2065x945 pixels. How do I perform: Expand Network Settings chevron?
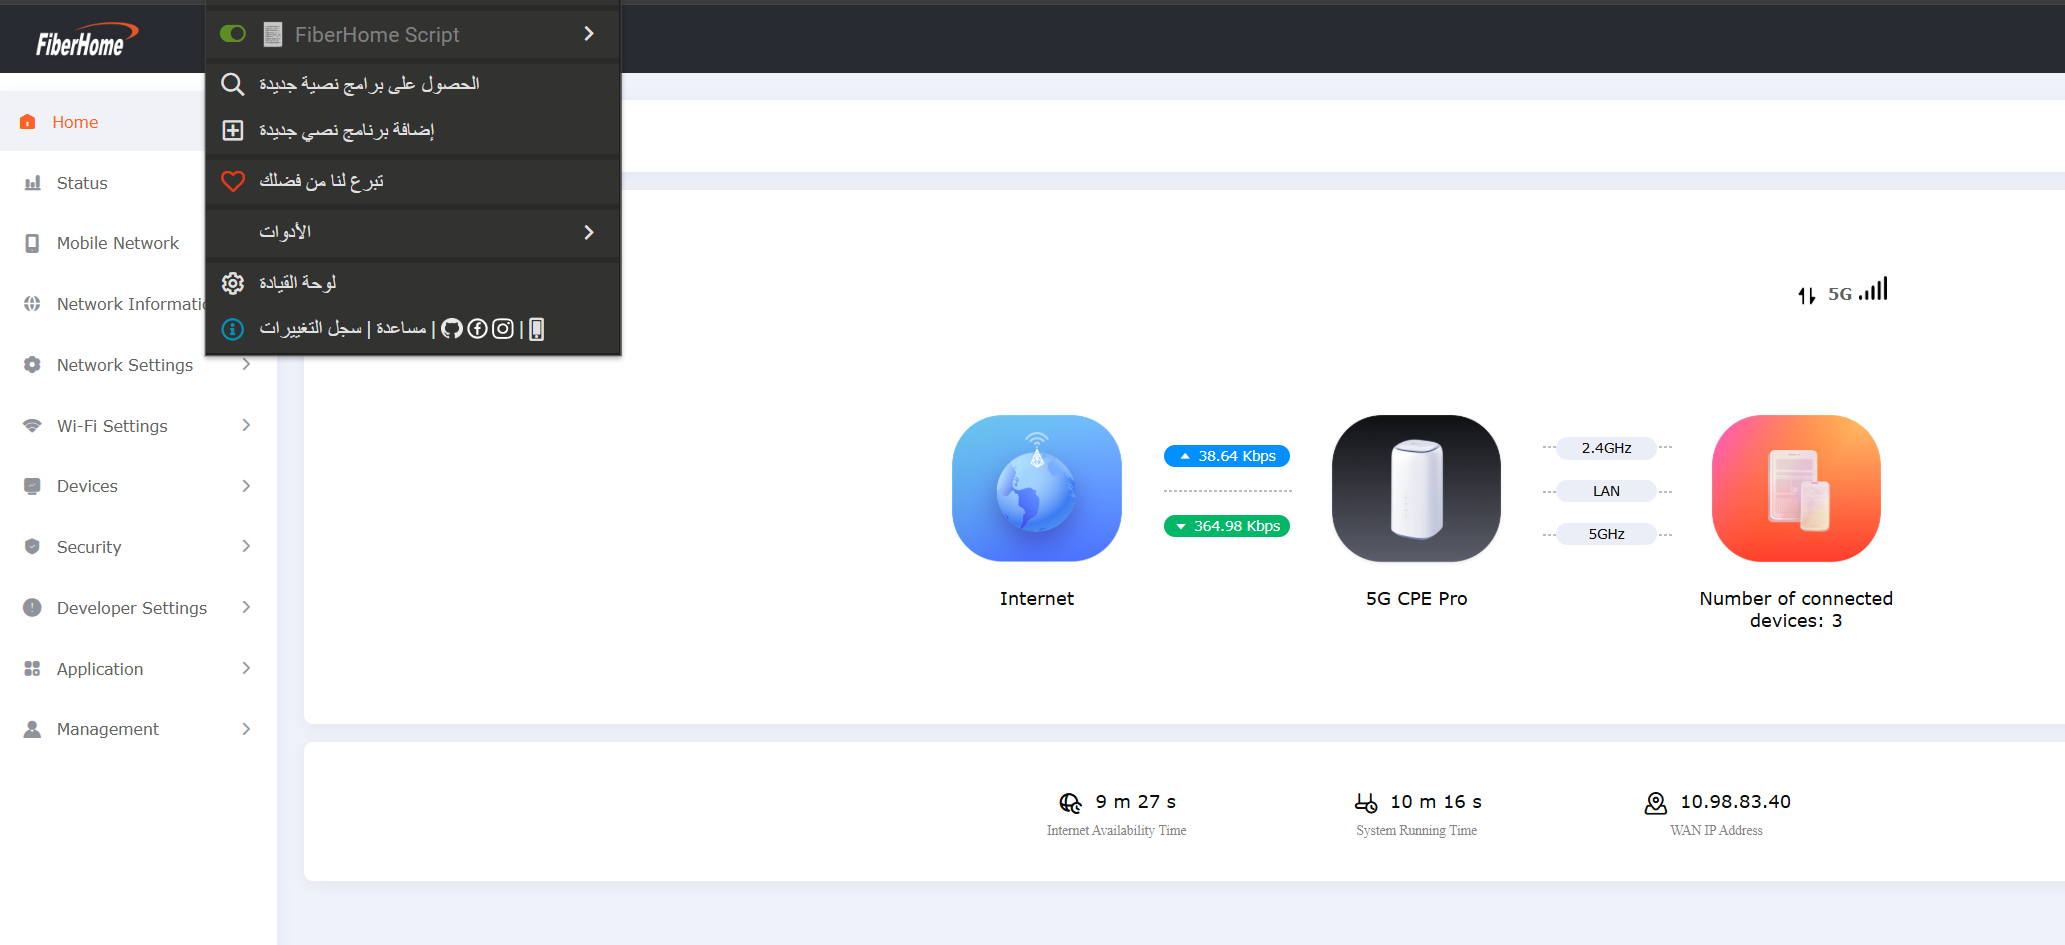coord(246,365)
